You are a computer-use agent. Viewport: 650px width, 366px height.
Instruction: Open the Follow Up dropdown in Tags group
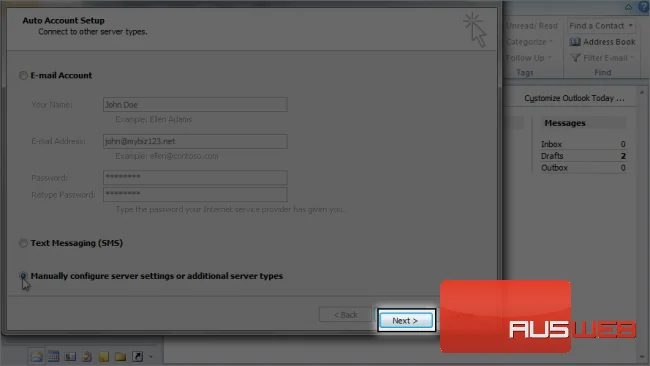(x=529, y=58)
